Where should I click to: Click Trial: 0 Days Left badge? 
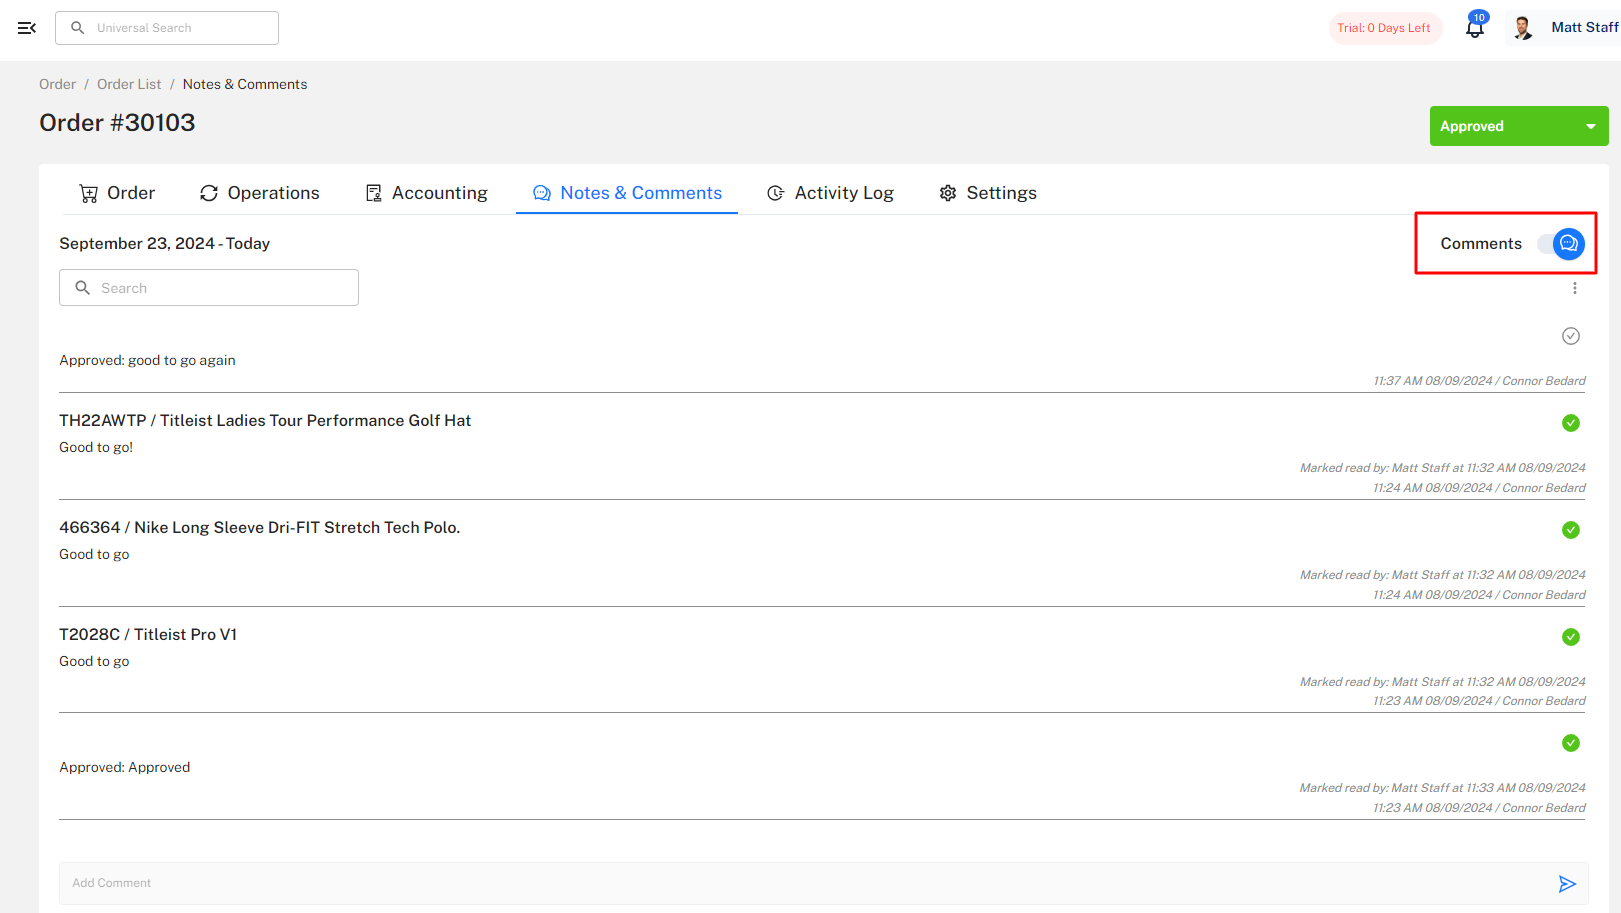click(1384, 28)
